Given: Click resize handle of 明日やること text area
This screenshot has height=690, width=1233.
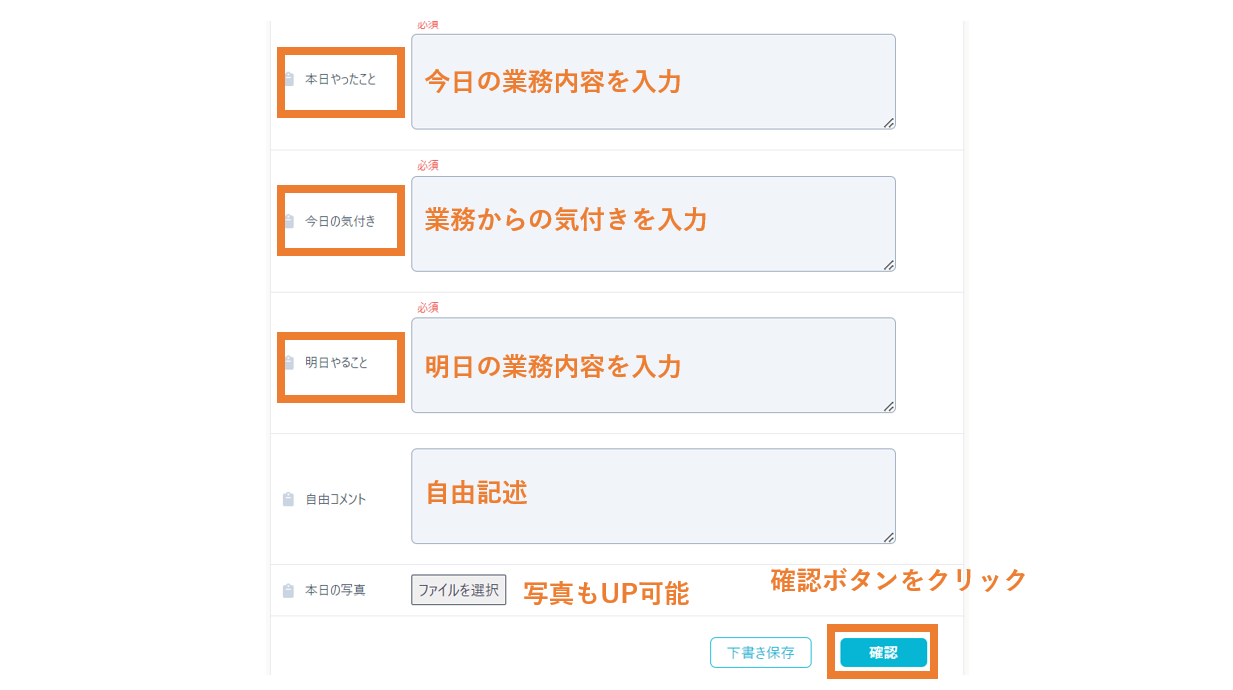Looking at the screenshot, I should tap(889, 406).
